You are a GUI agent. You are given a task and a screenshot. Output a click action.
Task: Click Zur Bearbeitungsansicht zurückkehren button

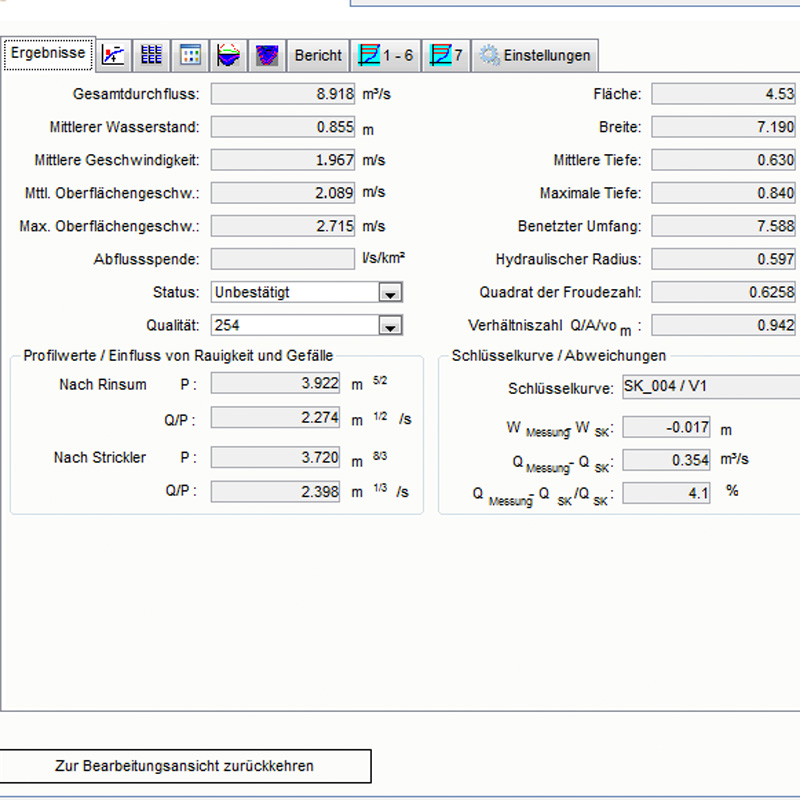[x=185, y=766]
